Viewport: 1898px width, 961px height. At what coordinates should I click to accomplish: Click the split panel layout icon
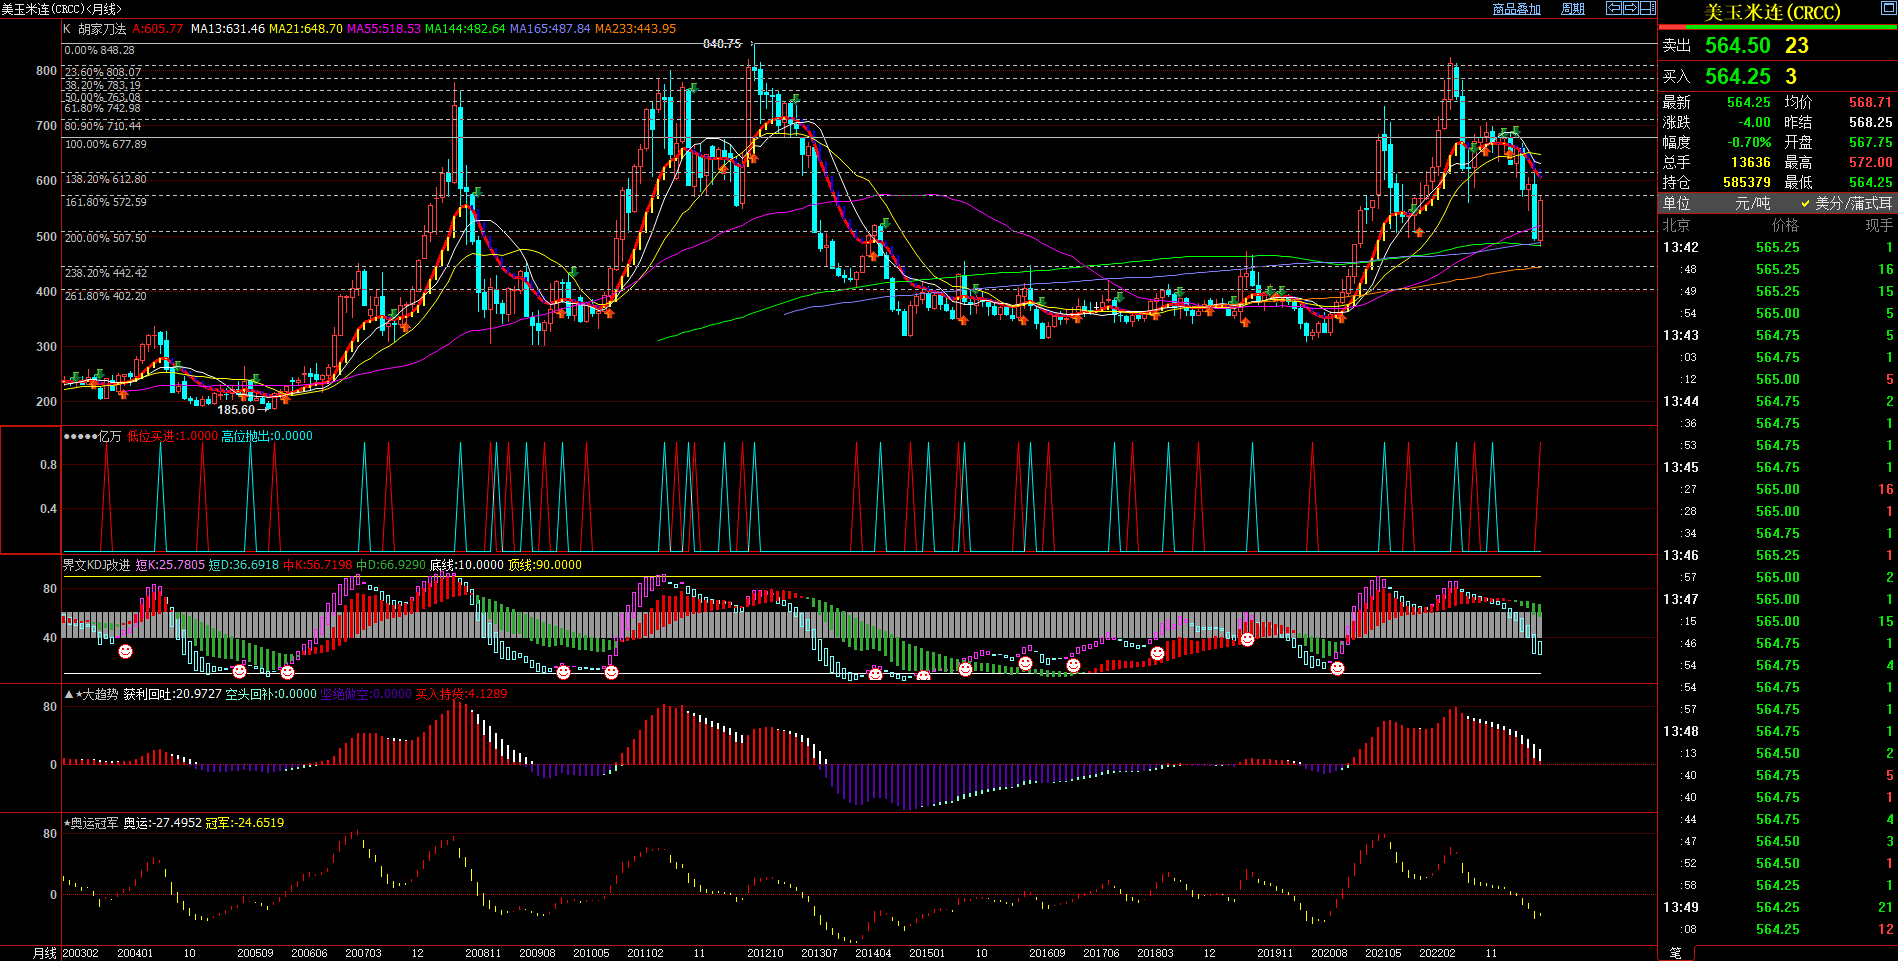pos(1647,8)
